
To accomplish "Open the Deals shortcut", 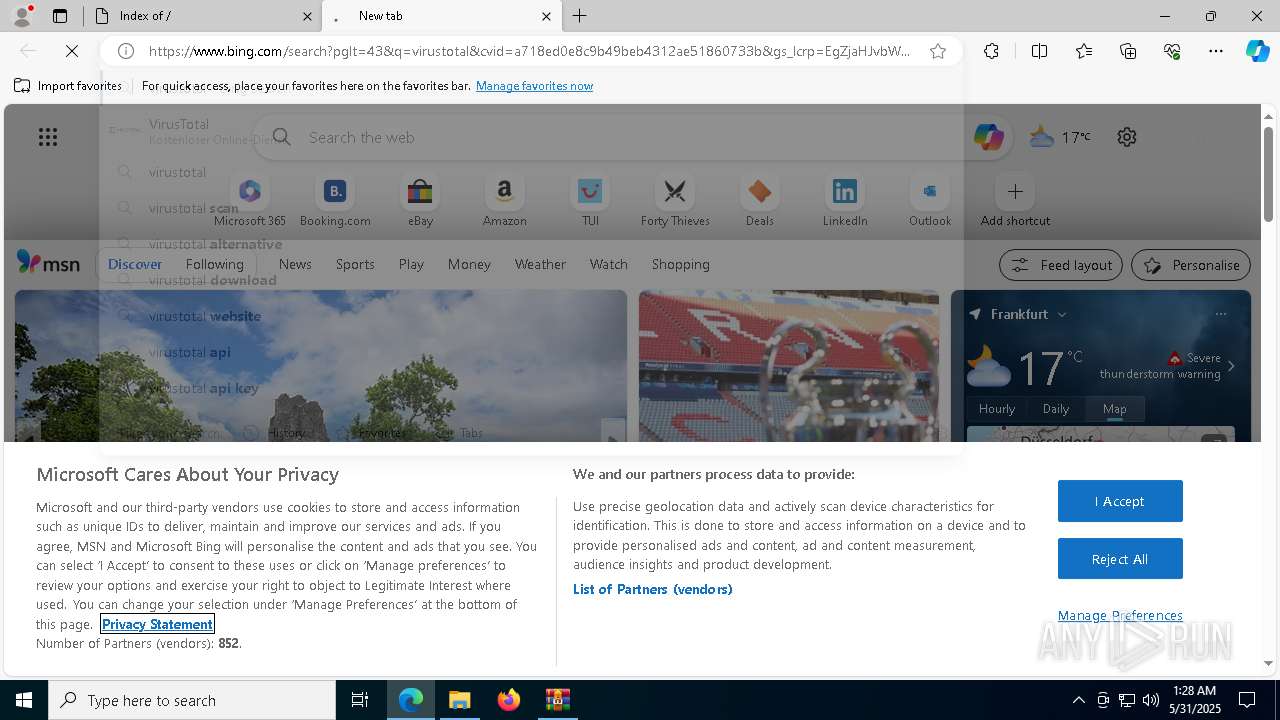I will [x=760, y=201].
